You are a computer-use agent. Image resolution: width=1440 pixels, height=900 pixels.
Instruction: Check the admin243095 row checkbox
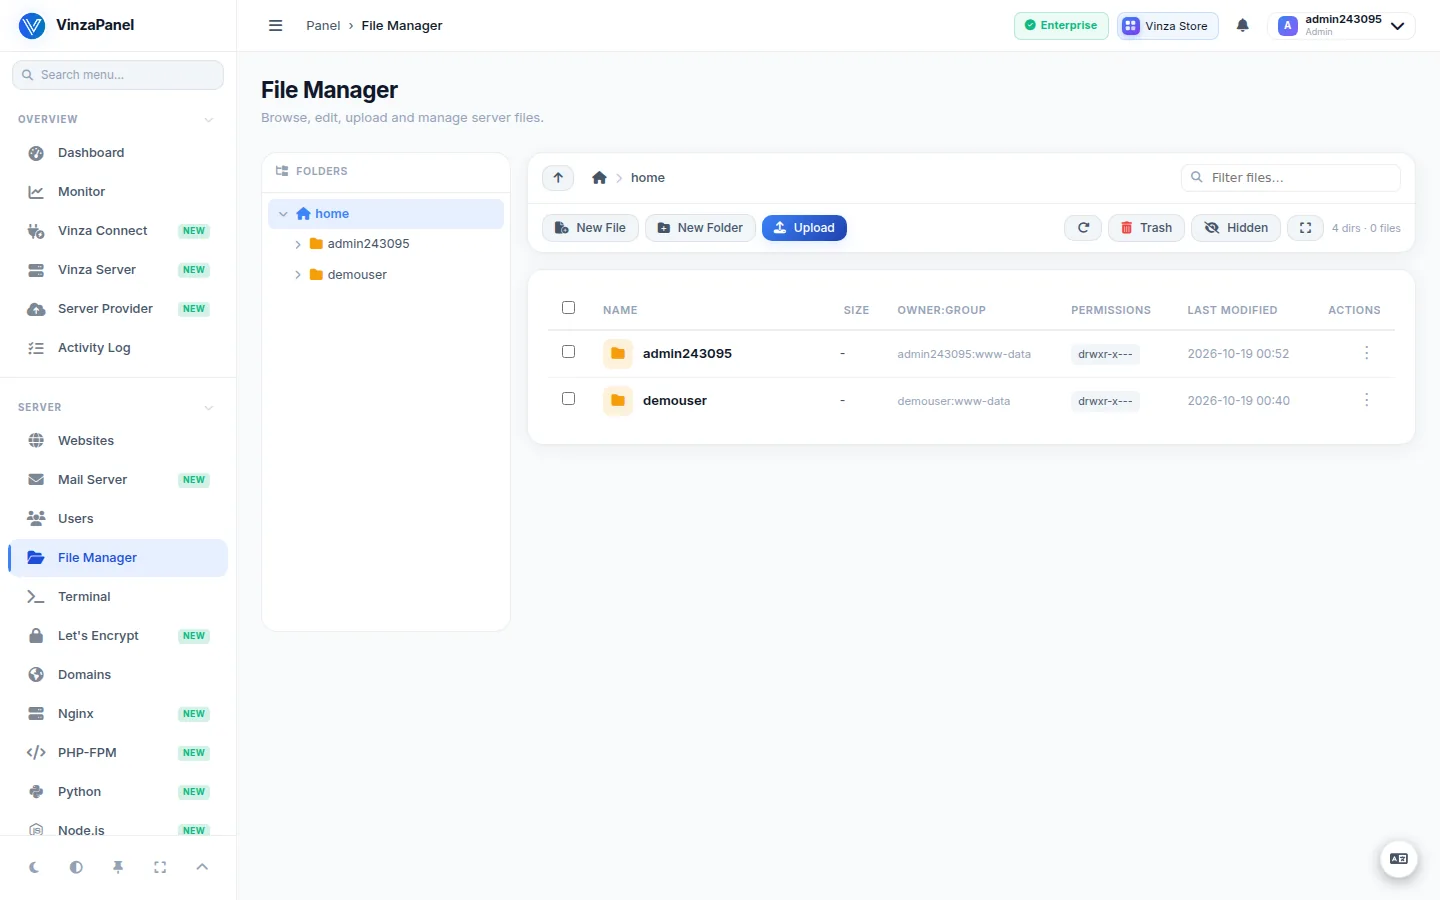[569, 352]
